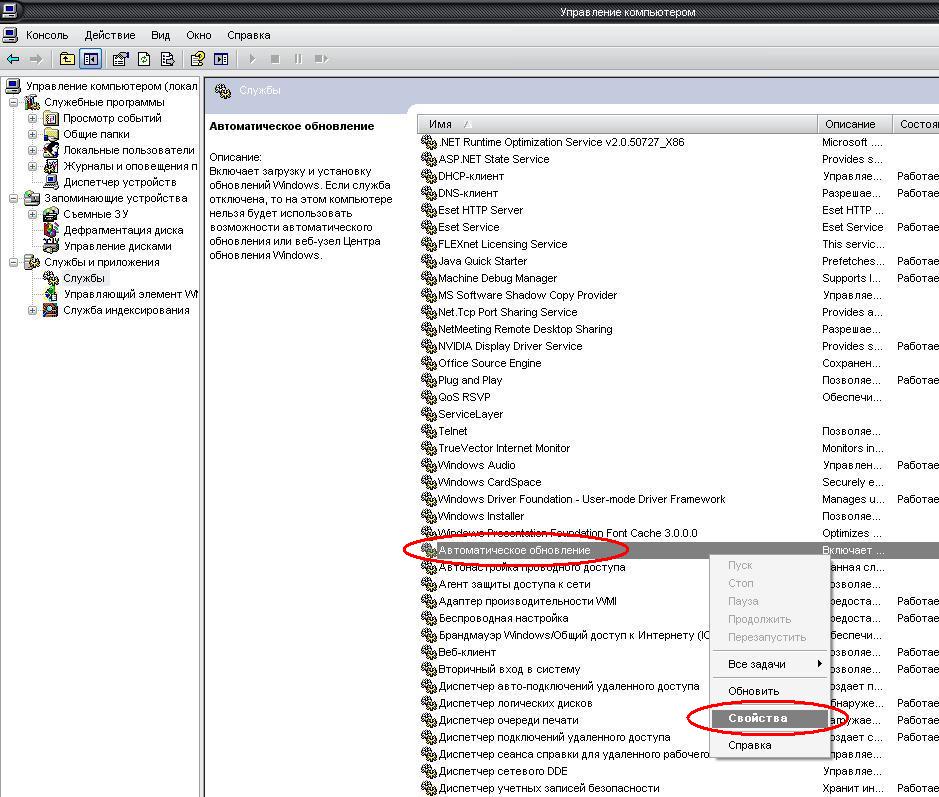The image size is (939, 797).
Task: Click gear icon of Веб-клиент service
Action: click(428, 652)
